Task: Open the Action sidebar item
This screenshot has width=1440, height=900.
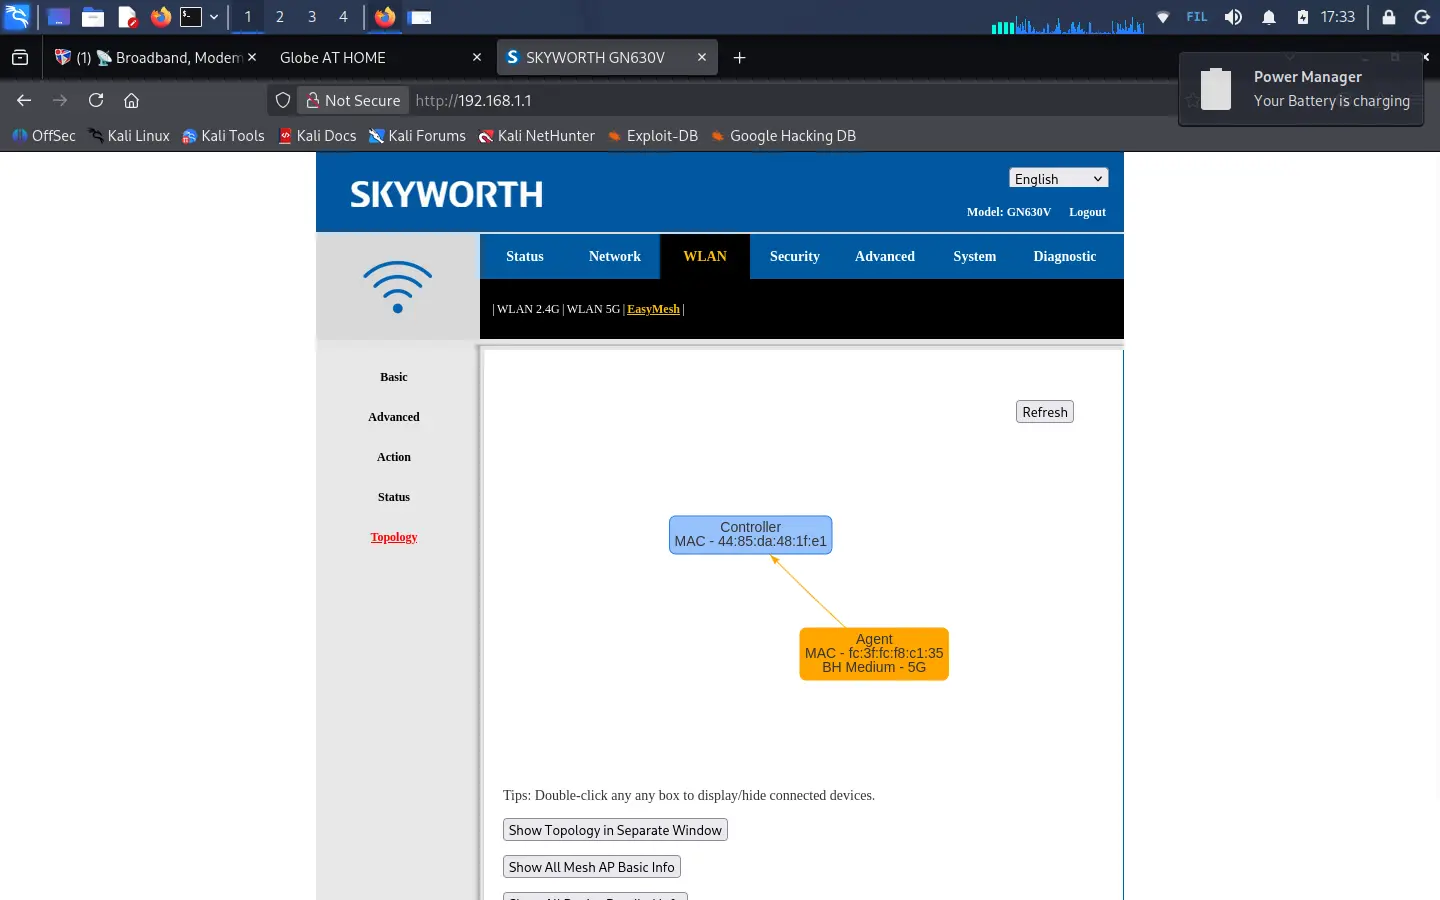Action: click(x=394, y=457)
